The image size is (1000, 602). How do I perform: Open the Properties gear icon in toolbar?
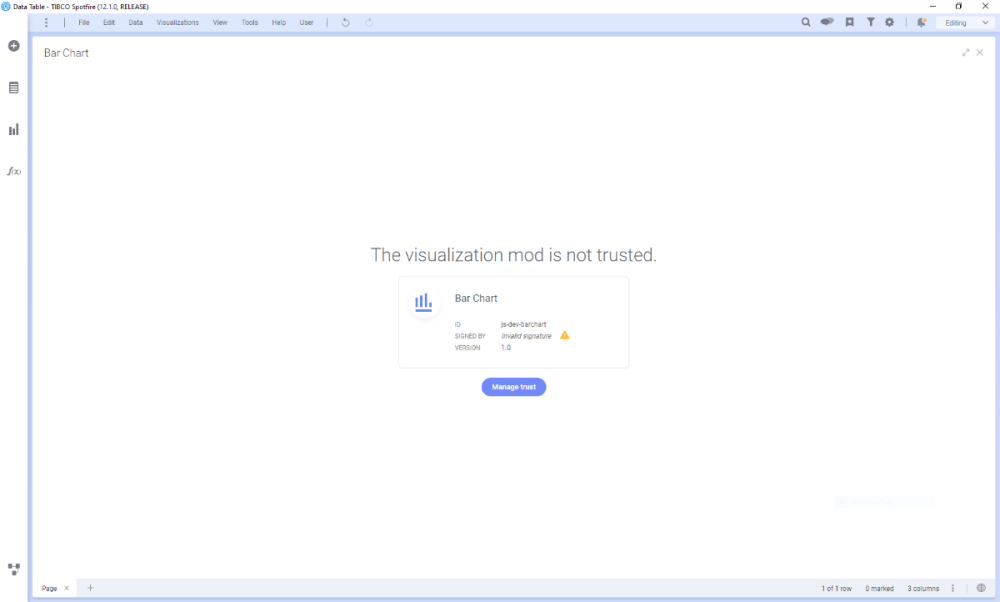click(890, 22)
